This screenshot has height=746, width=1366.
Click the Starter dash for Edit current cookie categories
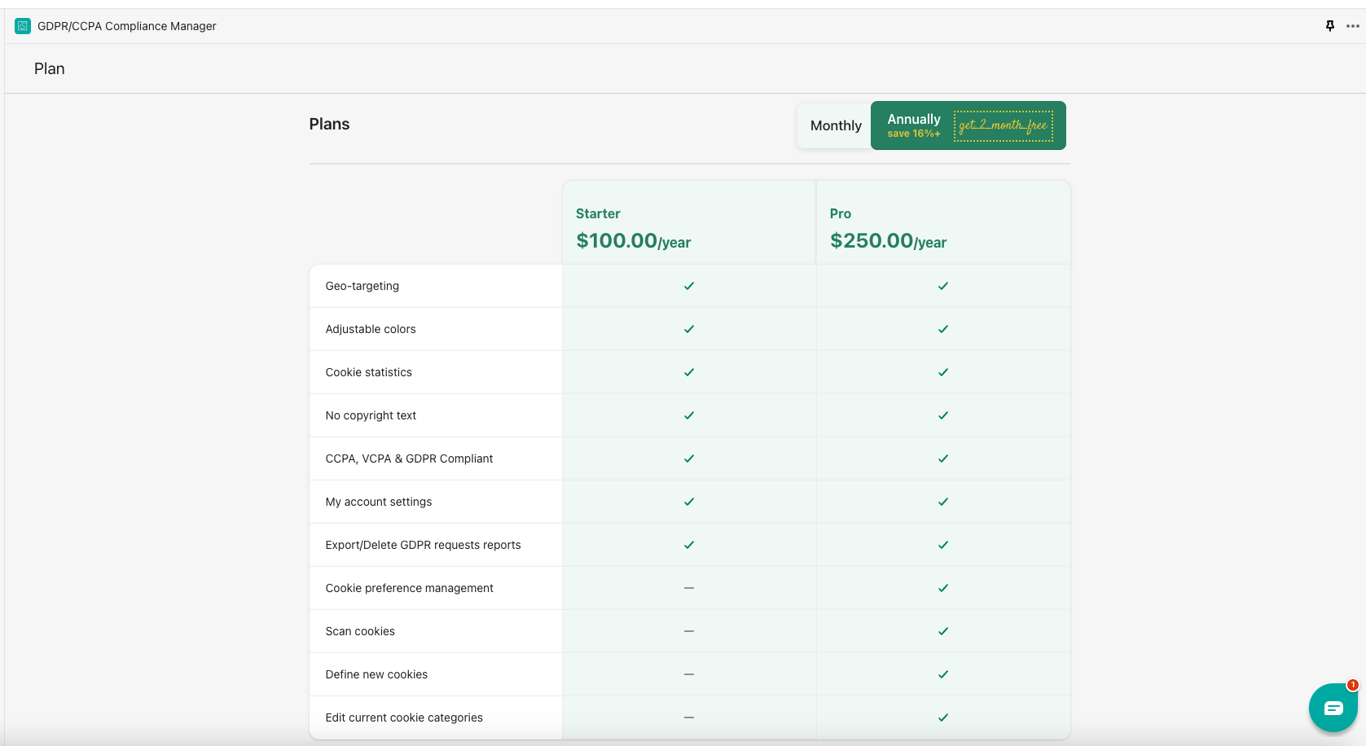[689, 717]
